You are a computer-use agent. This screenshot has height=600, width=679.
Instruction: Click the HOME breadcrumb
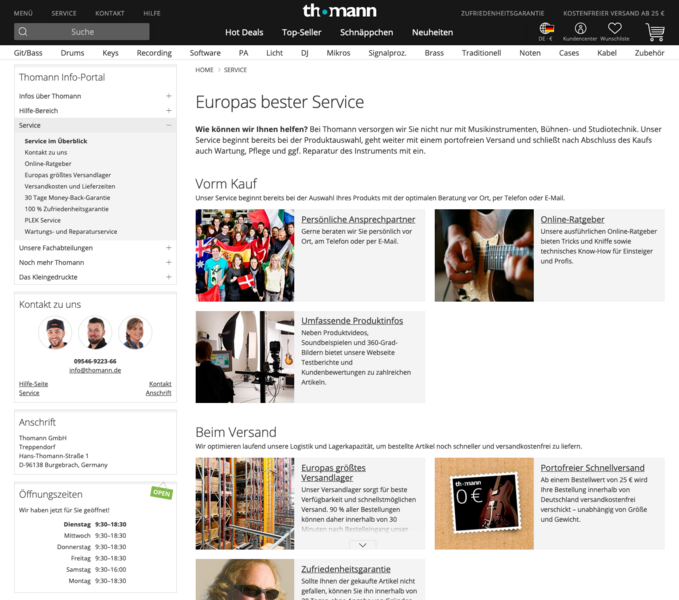pos(204,70)
